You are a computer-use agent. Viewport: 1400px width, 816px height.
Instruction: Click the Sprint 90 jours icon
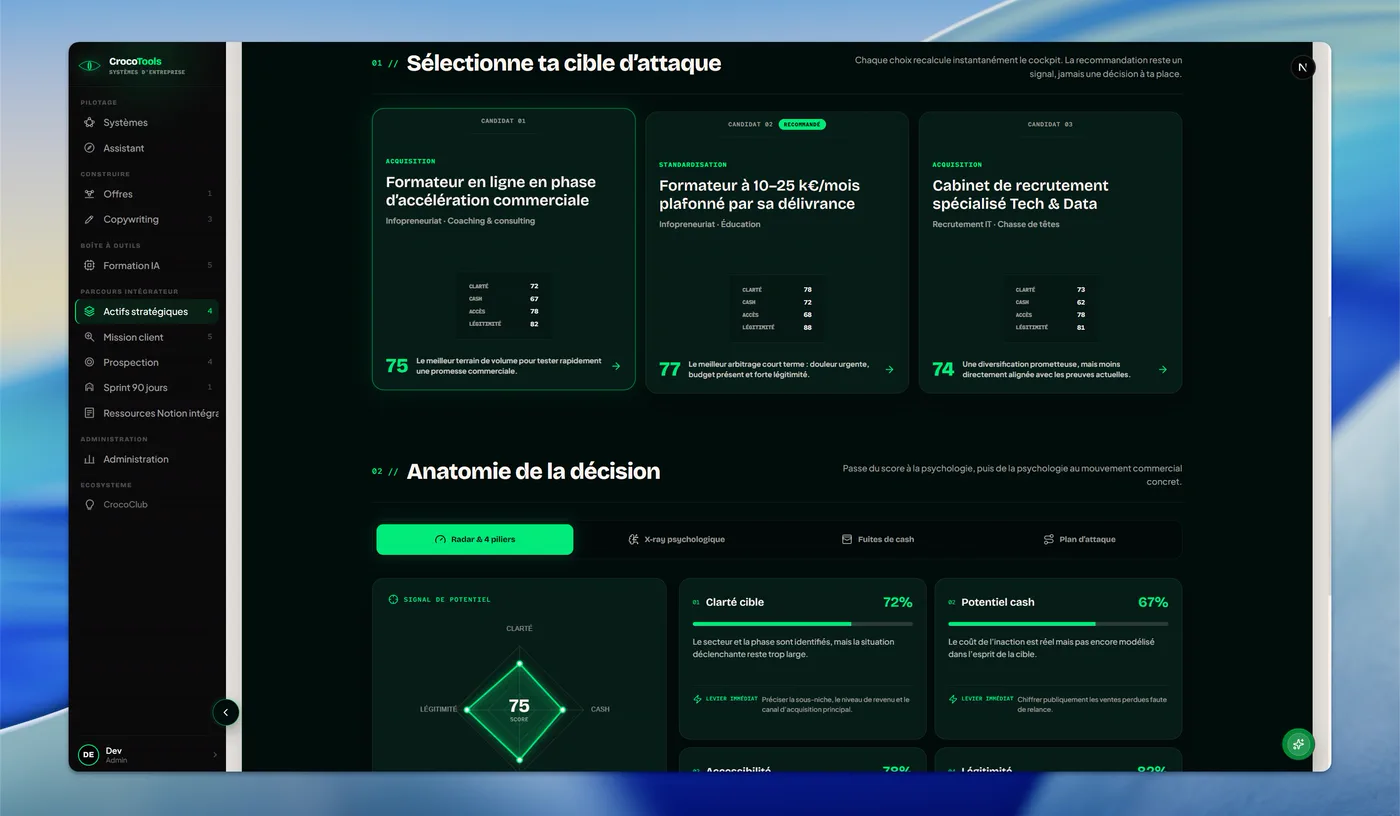point(89,387)
